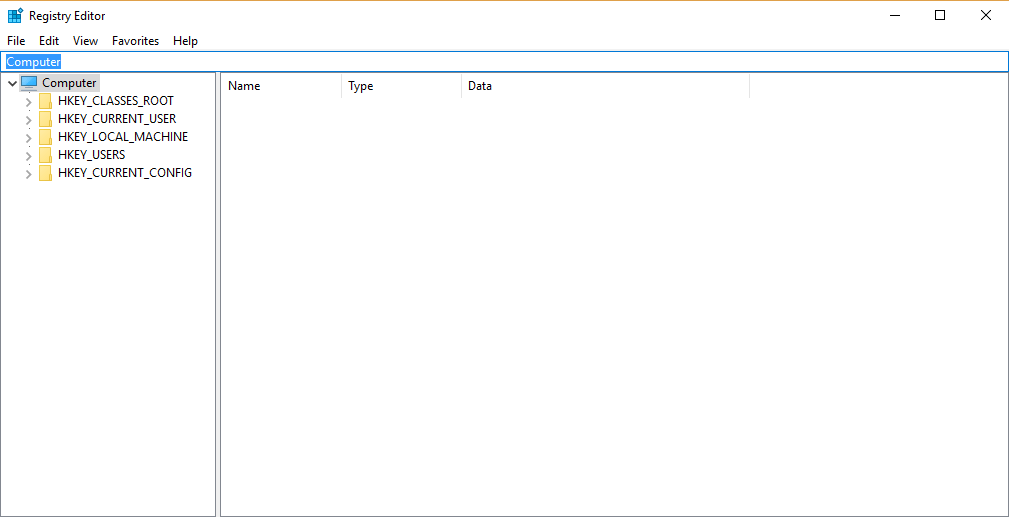Image resolution: width=1009 pixels, height=517 pixels.
Task: Collapse the Computer root node
Action: pyautogui.click(x=12, y=83)
